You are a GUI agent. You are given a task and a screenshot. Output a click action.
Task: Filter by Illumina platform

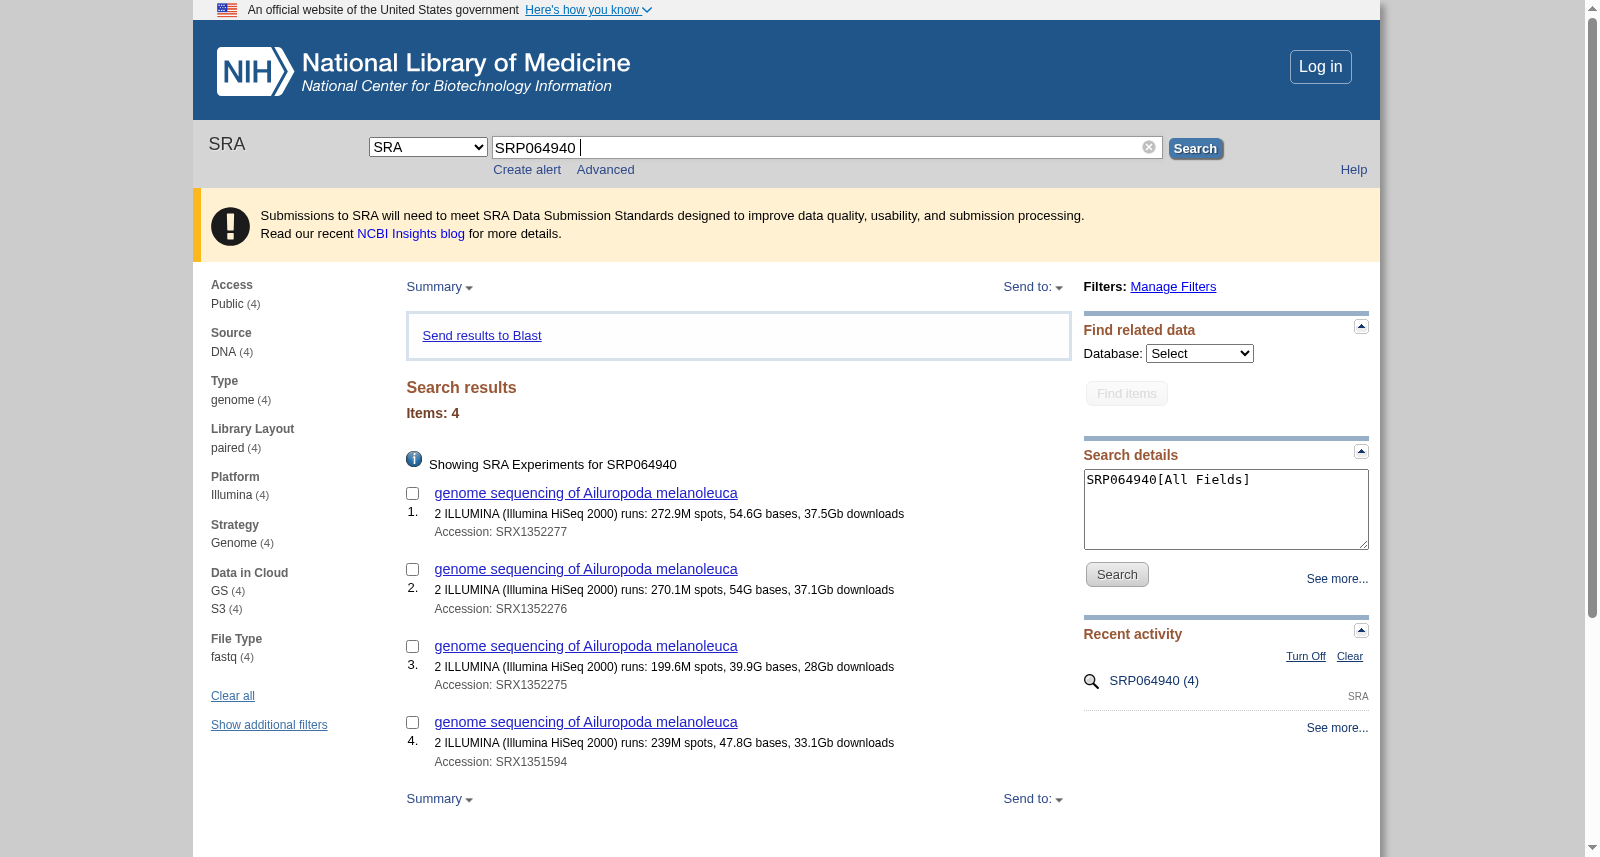click(231, 495)
